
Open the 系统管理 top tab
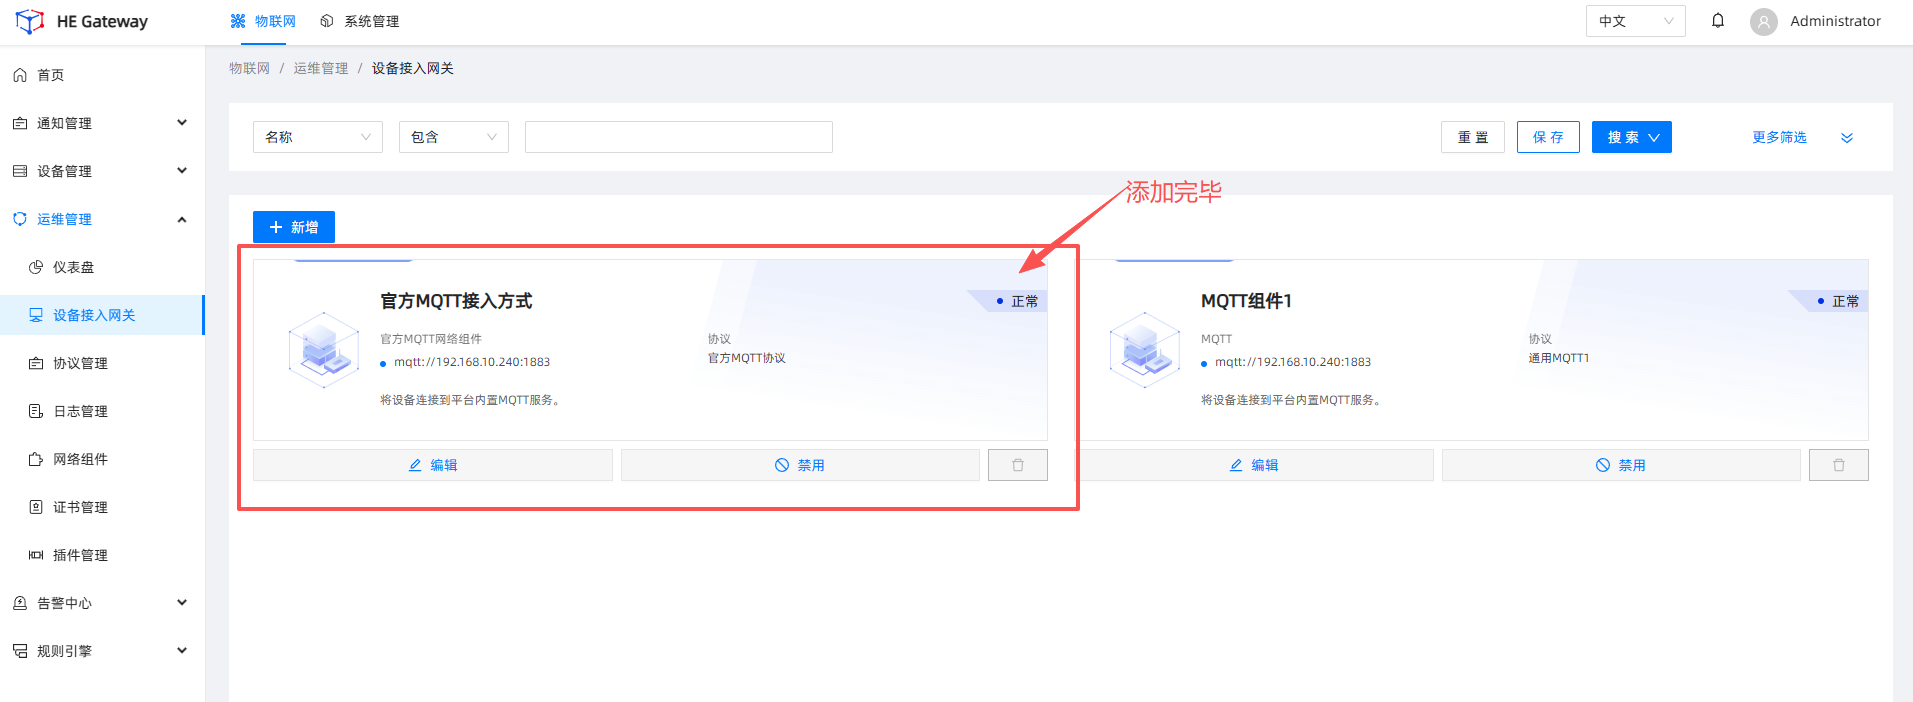coord(359,21)
